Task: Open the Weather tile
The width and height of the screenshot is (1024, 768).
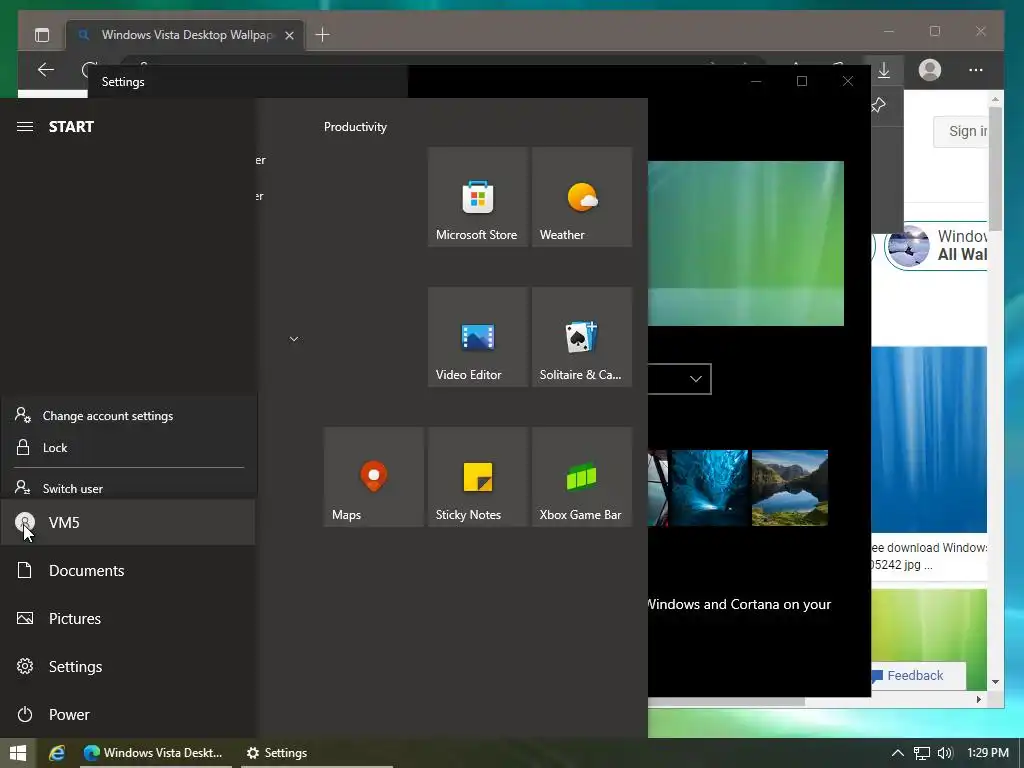Action: (x=582, y=197)
